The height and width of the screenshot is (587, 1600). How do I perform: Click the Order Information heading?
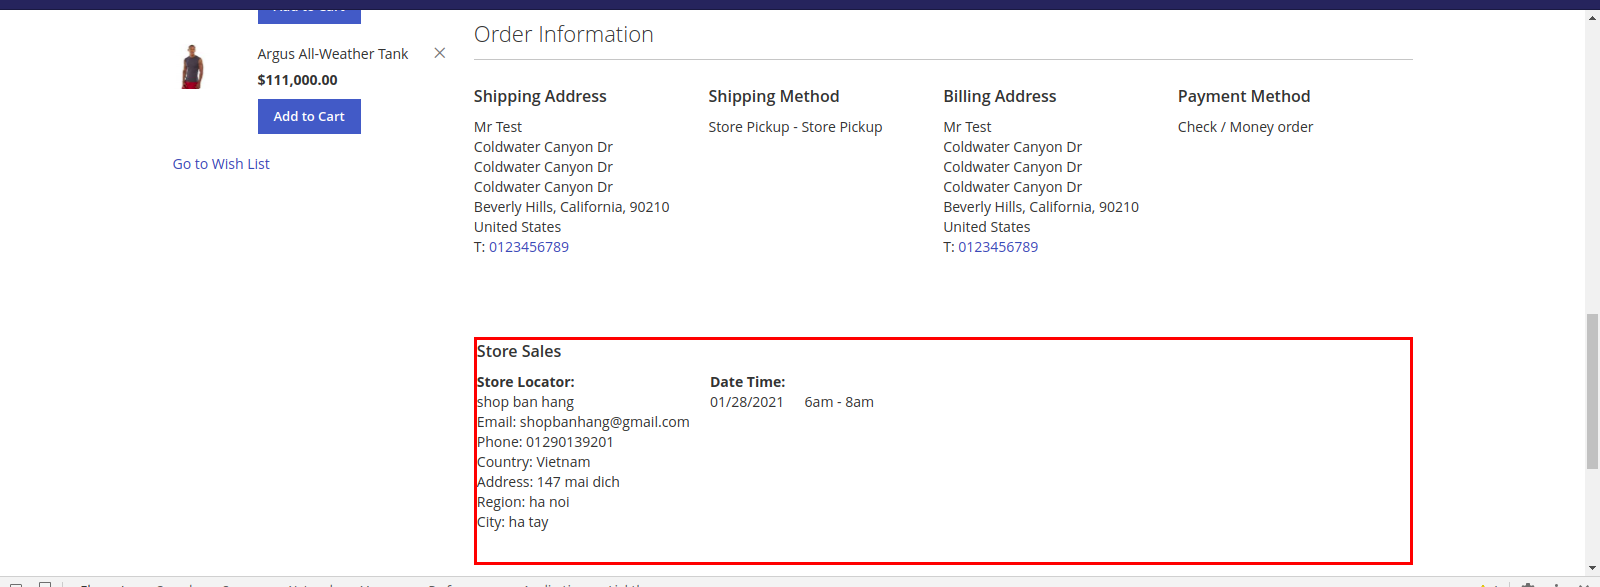click(x=563, y=35)
